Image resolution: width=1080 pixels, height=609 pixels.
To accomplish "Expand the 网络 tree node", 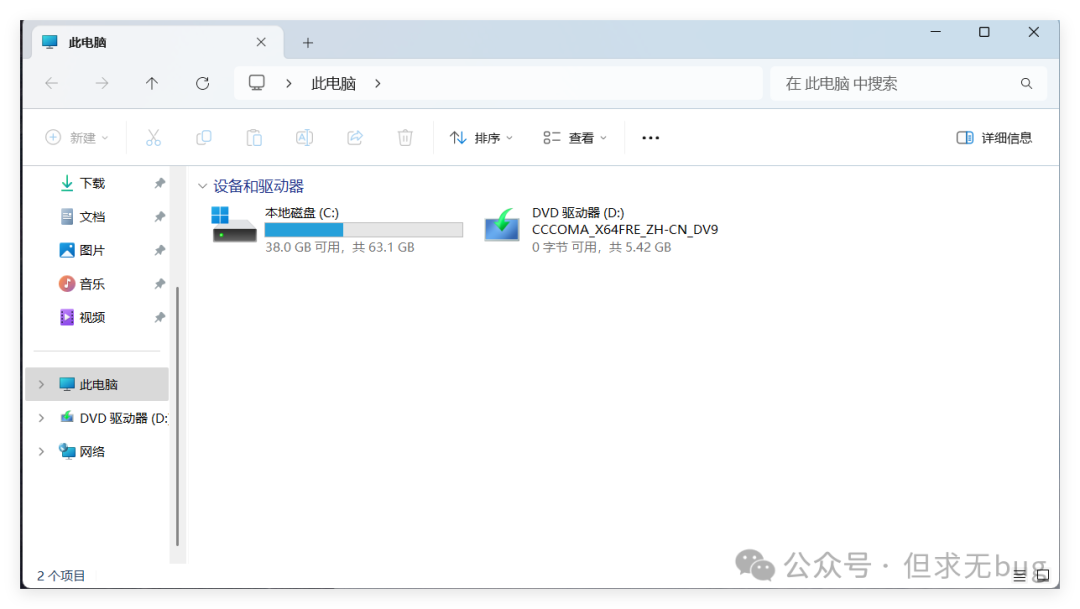I will click(41, 452).
